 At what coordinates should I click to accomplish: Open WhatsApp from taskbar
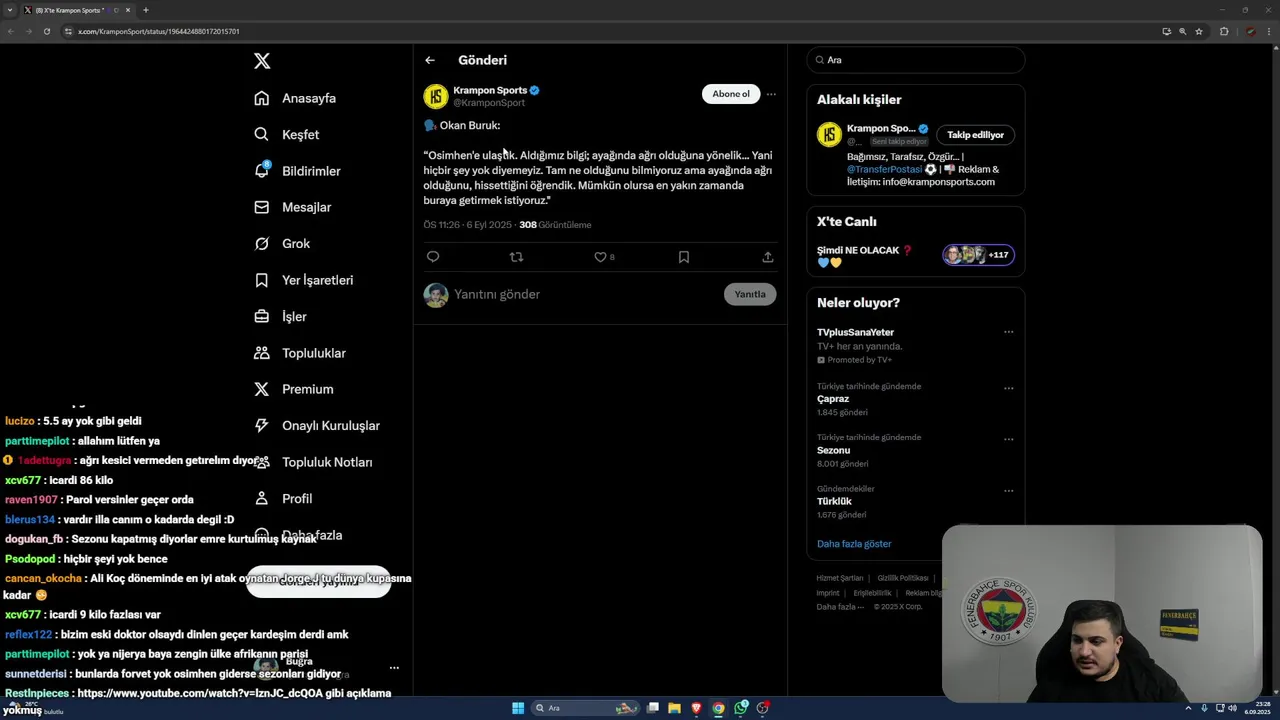(x=741, y=708)
